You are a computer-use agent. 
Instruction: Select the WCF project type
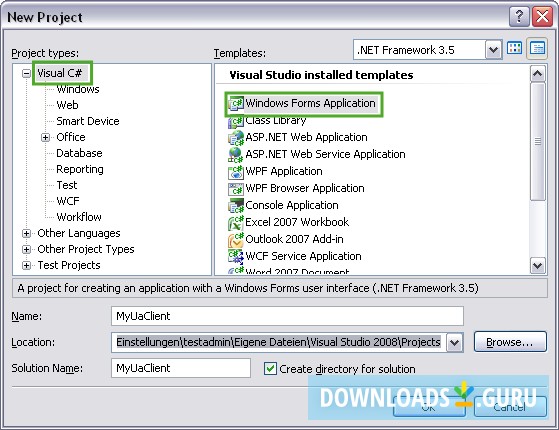[68, 201]
